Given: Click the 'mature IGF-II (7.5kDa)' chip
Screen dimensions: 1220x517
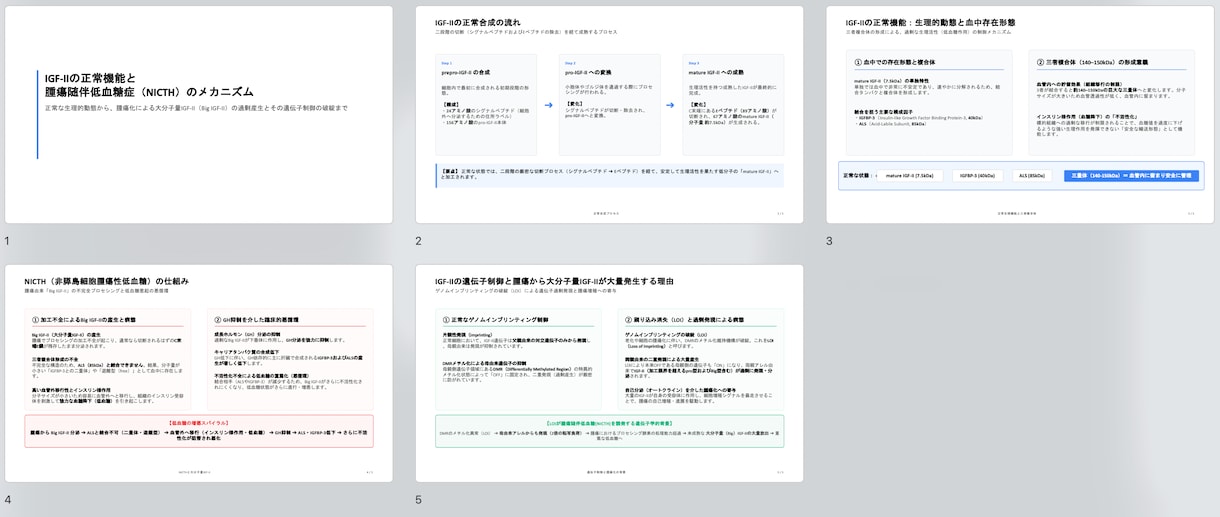Looking at the screenshot, I should 910,176.
